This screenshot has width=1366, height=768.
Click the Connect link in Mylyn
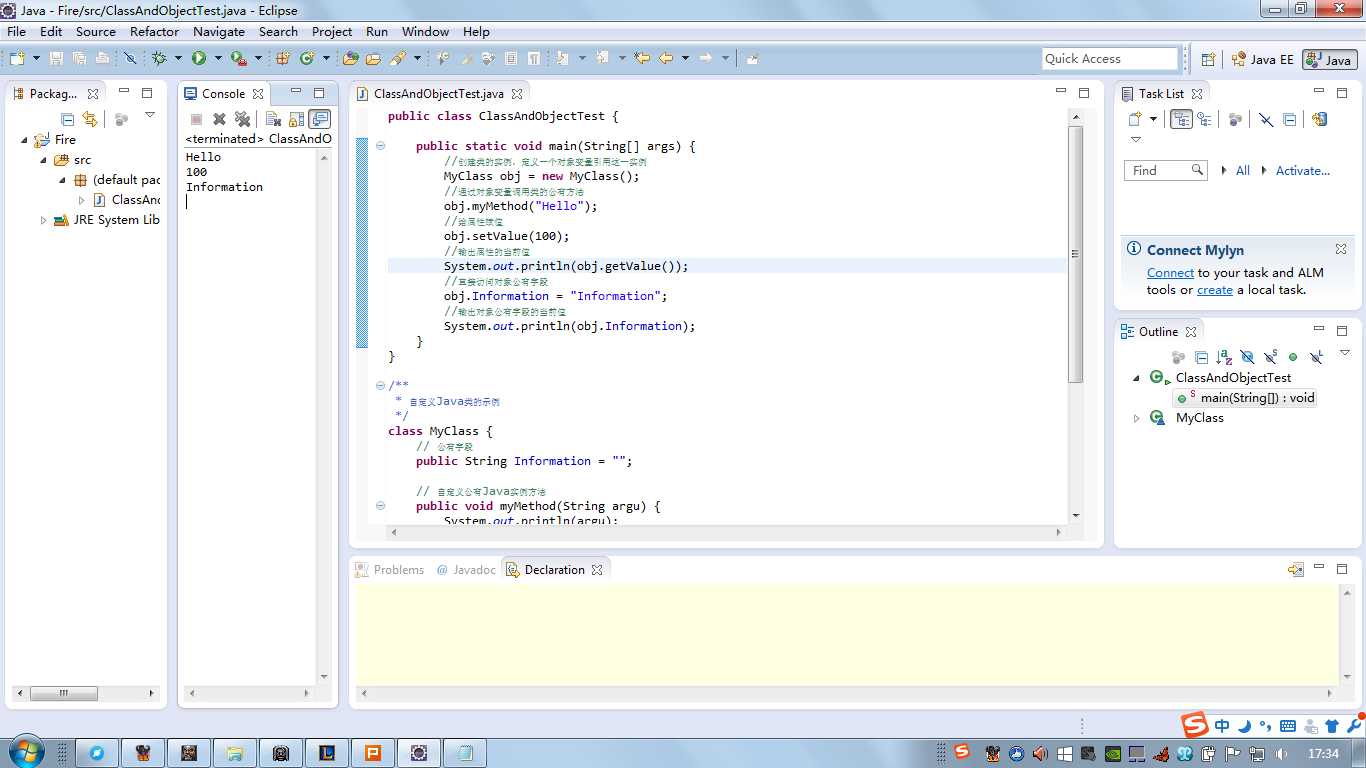(1170, 273)
